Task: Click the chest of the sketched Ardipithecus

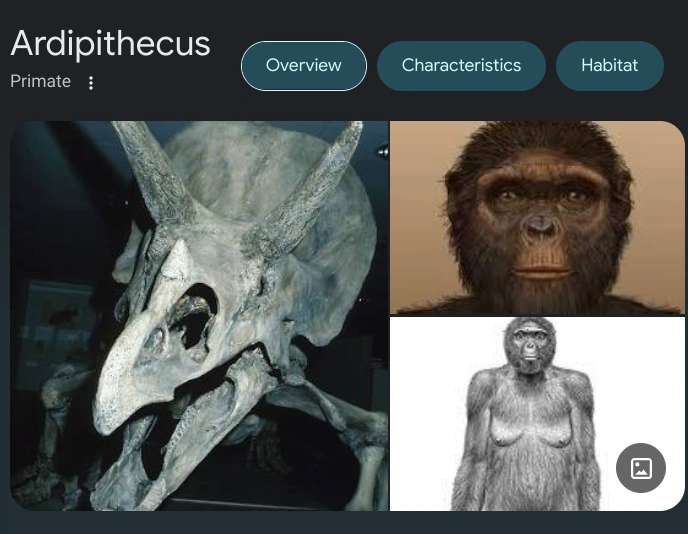Action: 531,421
